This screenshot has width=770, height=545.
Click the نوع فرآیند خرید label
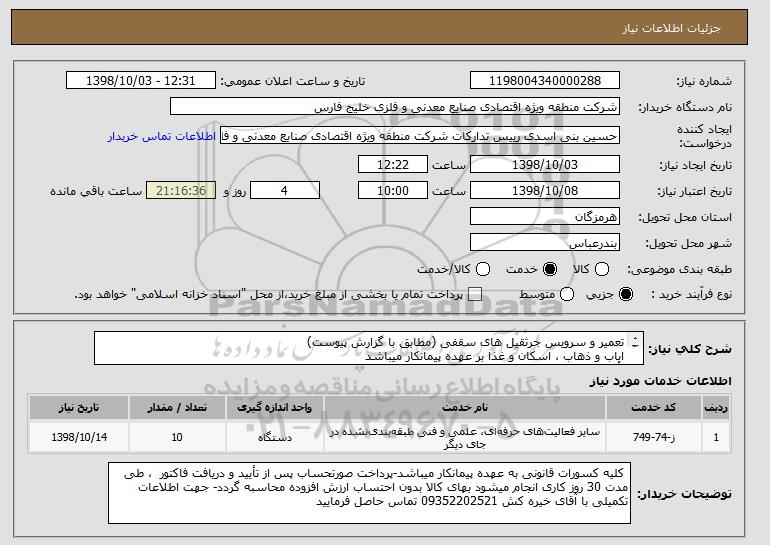691,294
